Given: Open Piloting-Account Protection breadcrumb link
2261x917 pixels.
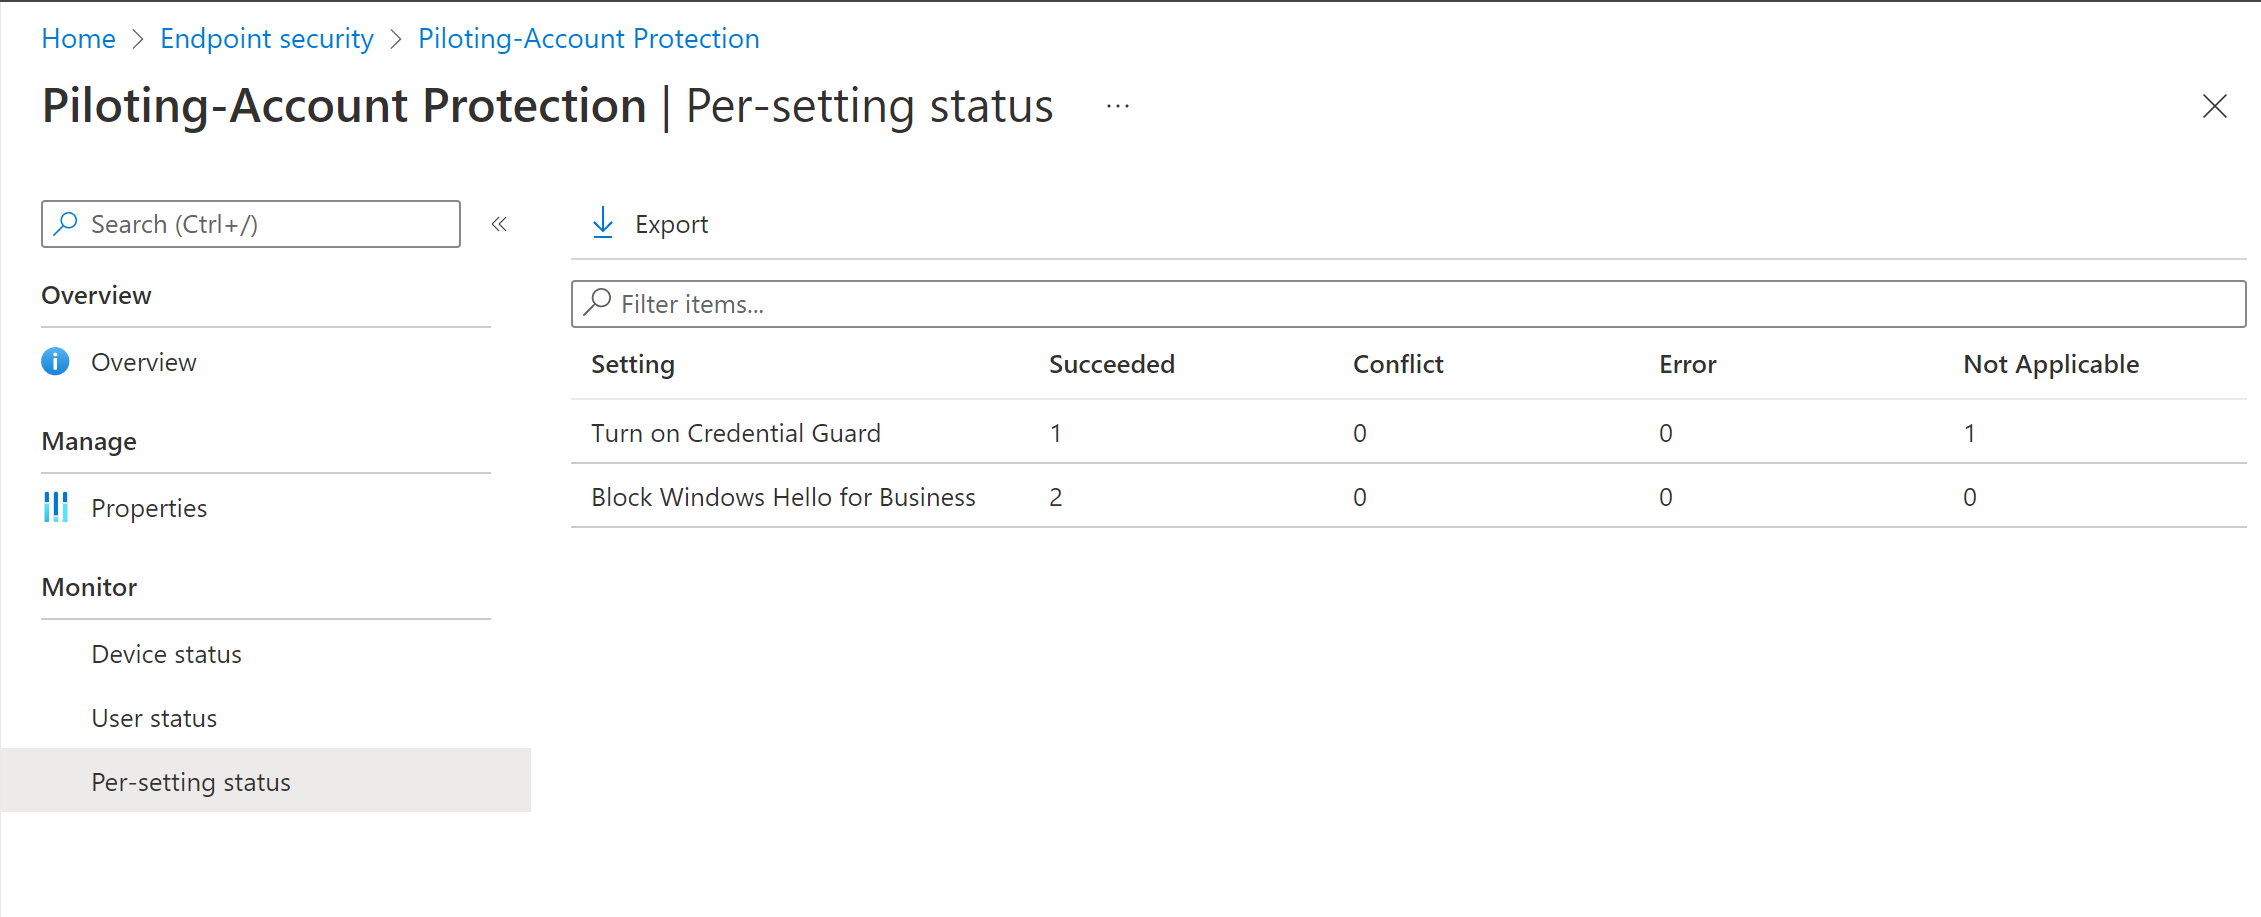Looking at the screenshot, I should 588,38.
